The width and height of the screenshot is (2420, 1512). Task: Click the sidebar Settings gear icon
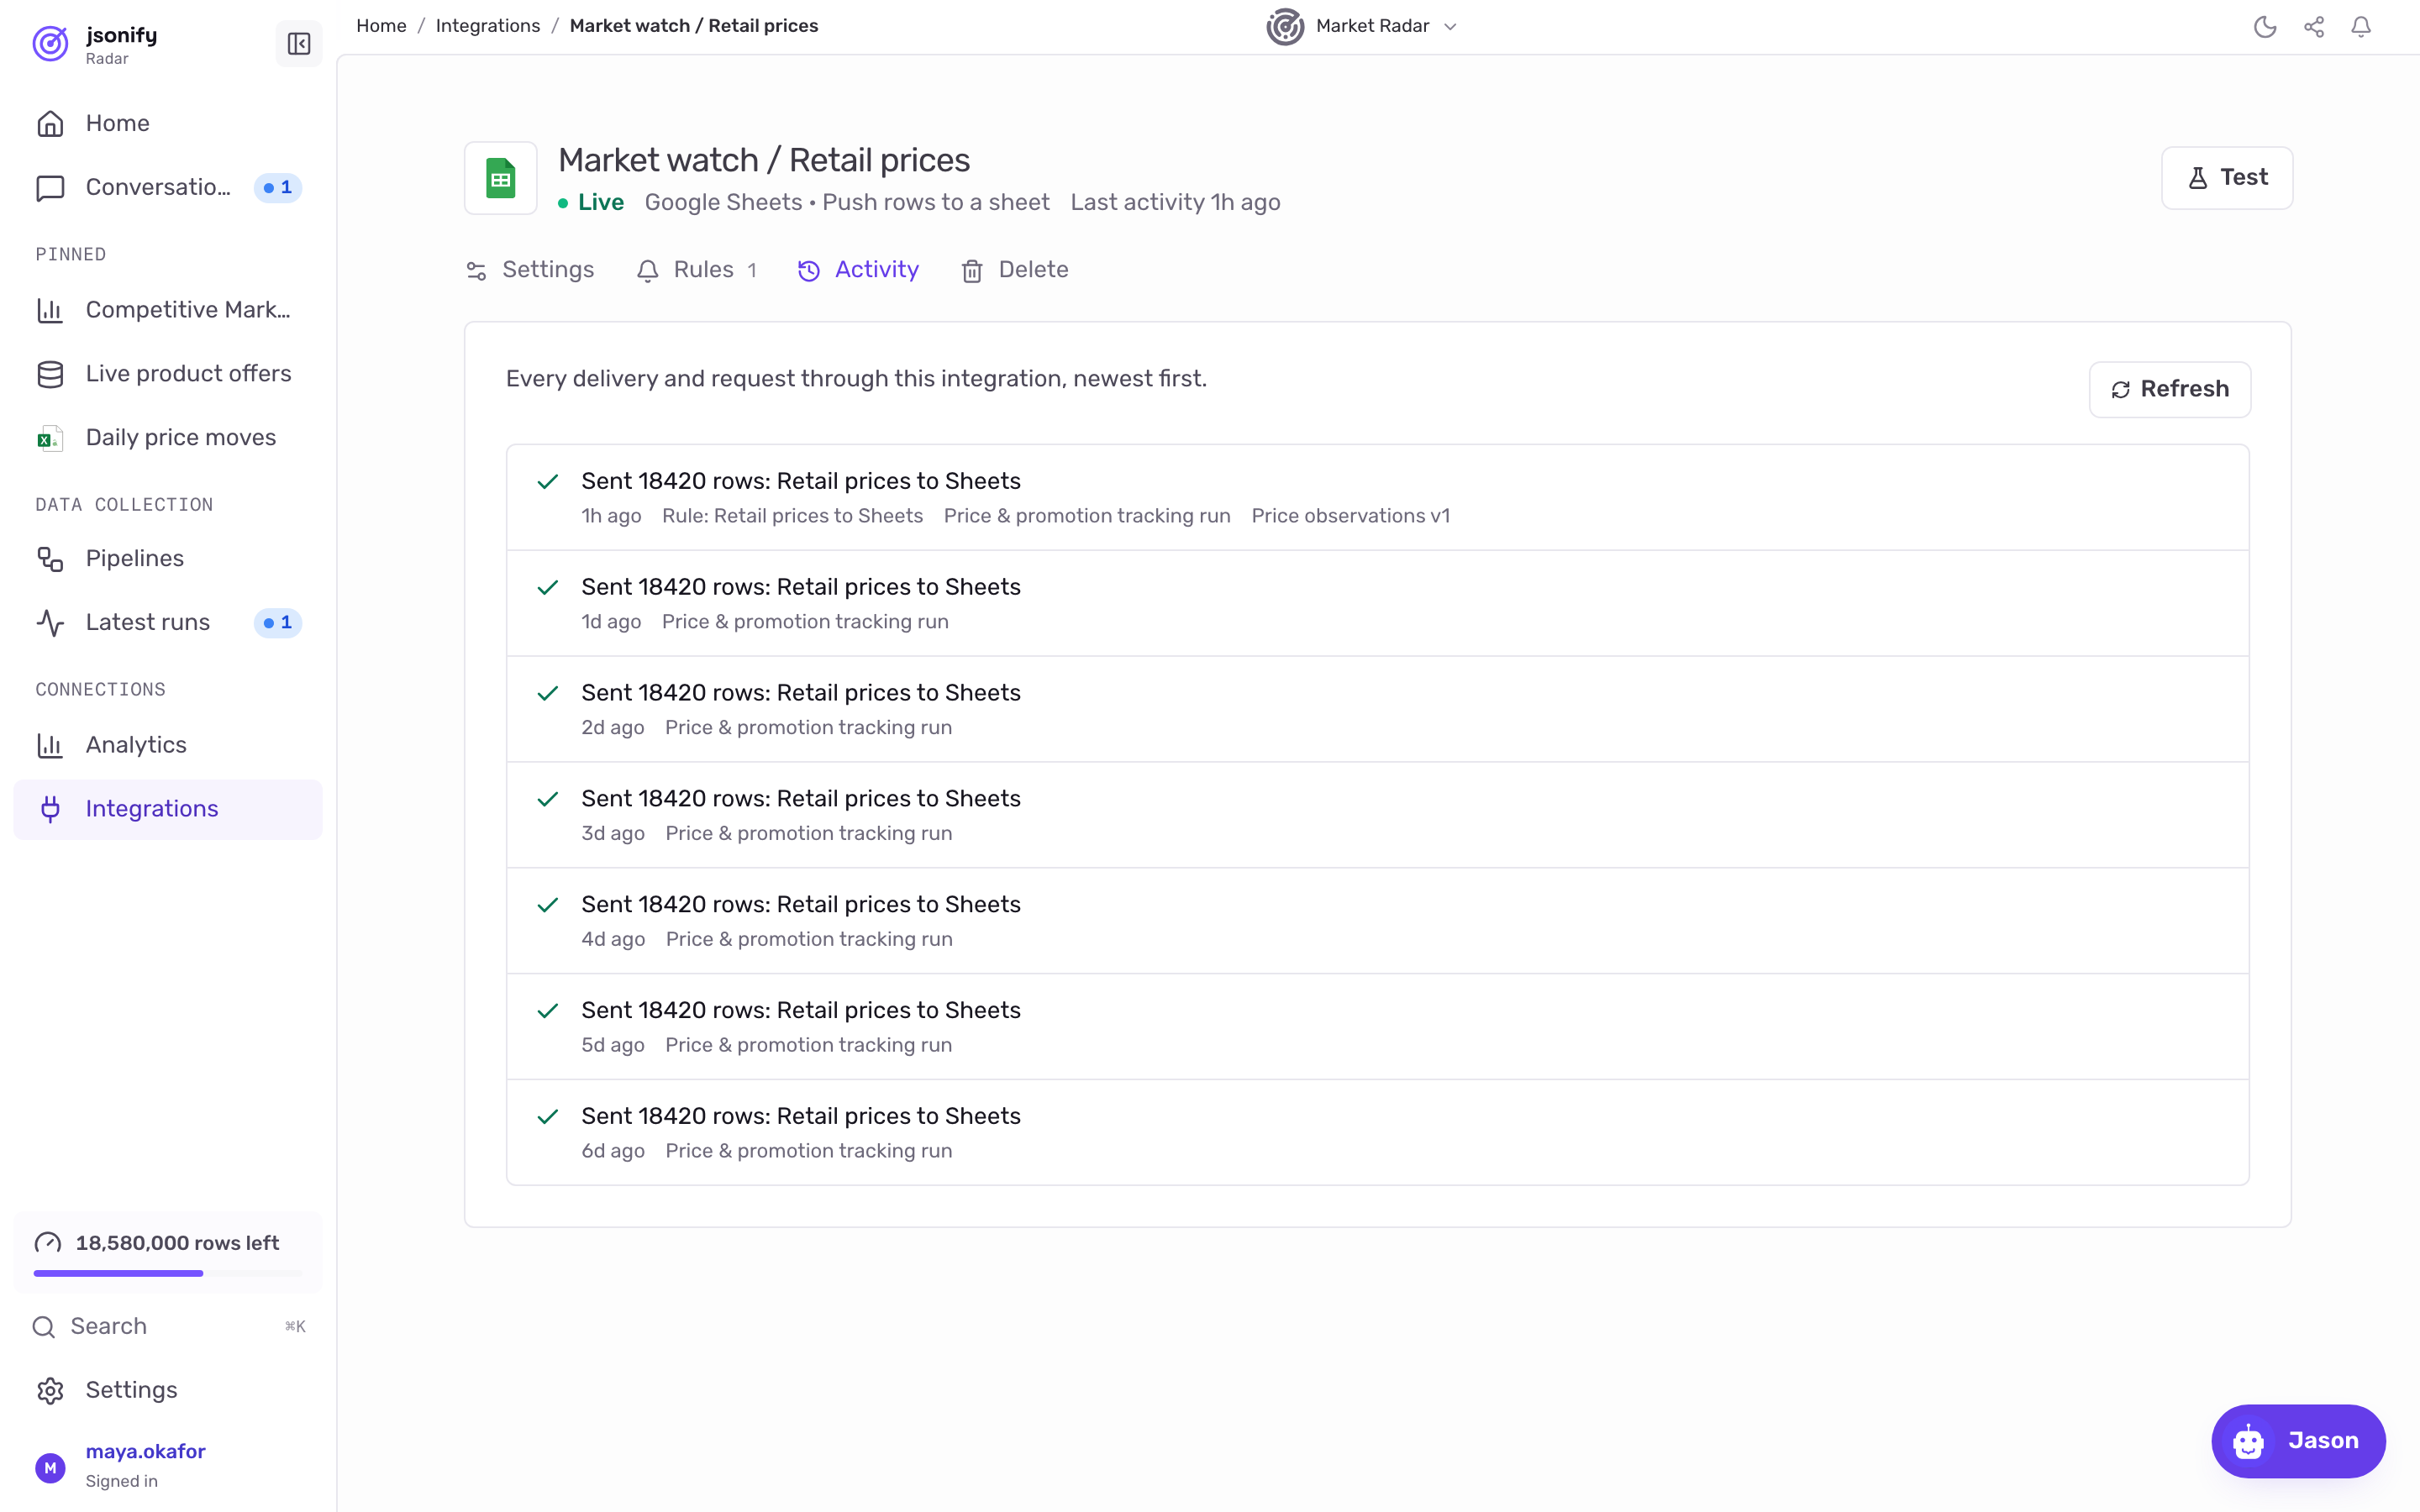50,1390
